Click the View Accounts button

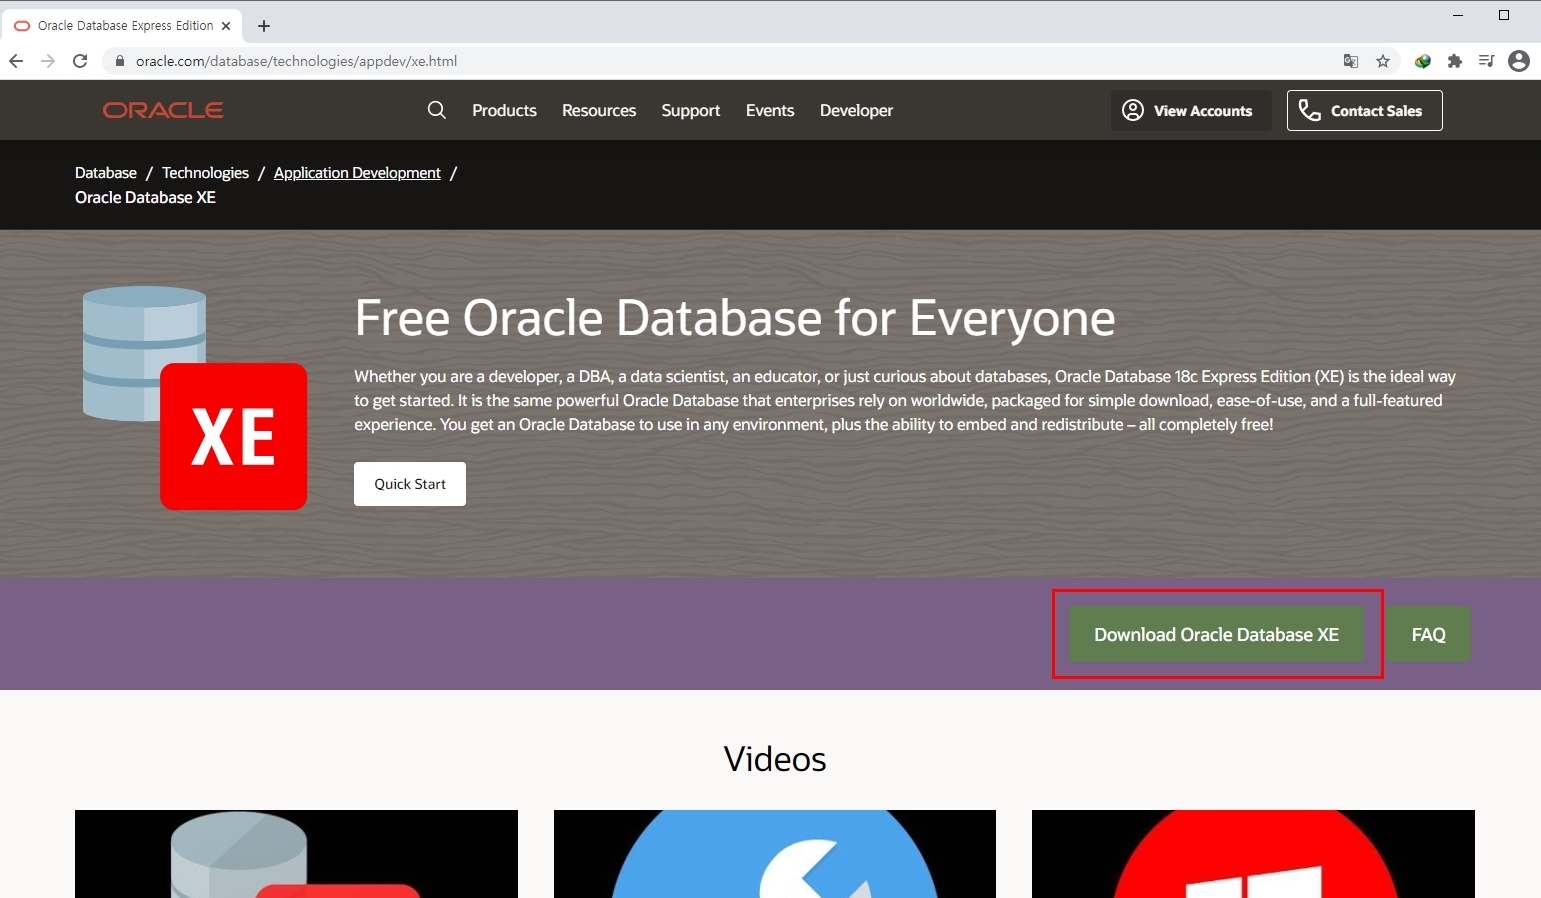click(1191, 110)
